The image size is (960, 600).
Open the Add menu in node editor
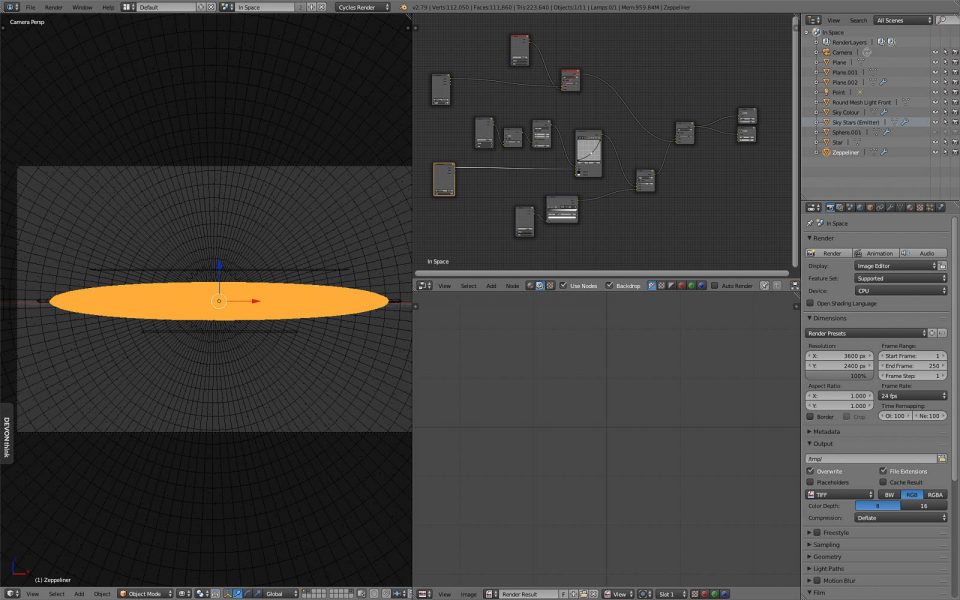491,285
